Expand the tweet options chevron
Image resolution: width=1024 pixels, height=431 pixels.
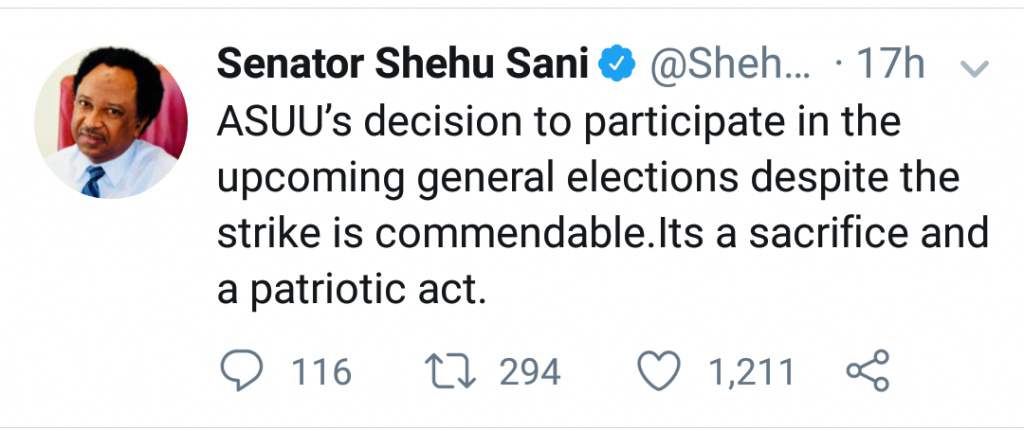point(973,69)
